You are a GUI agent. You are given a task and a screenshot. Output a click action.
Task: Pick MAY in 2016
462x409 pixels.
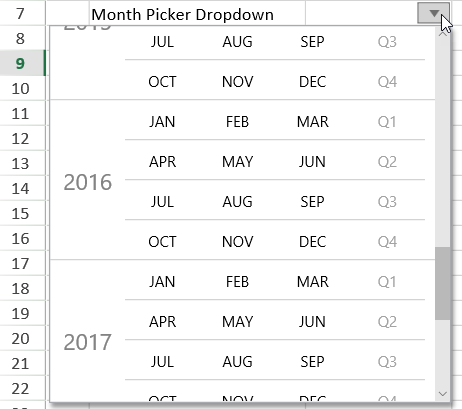click(x=238, y=162)
